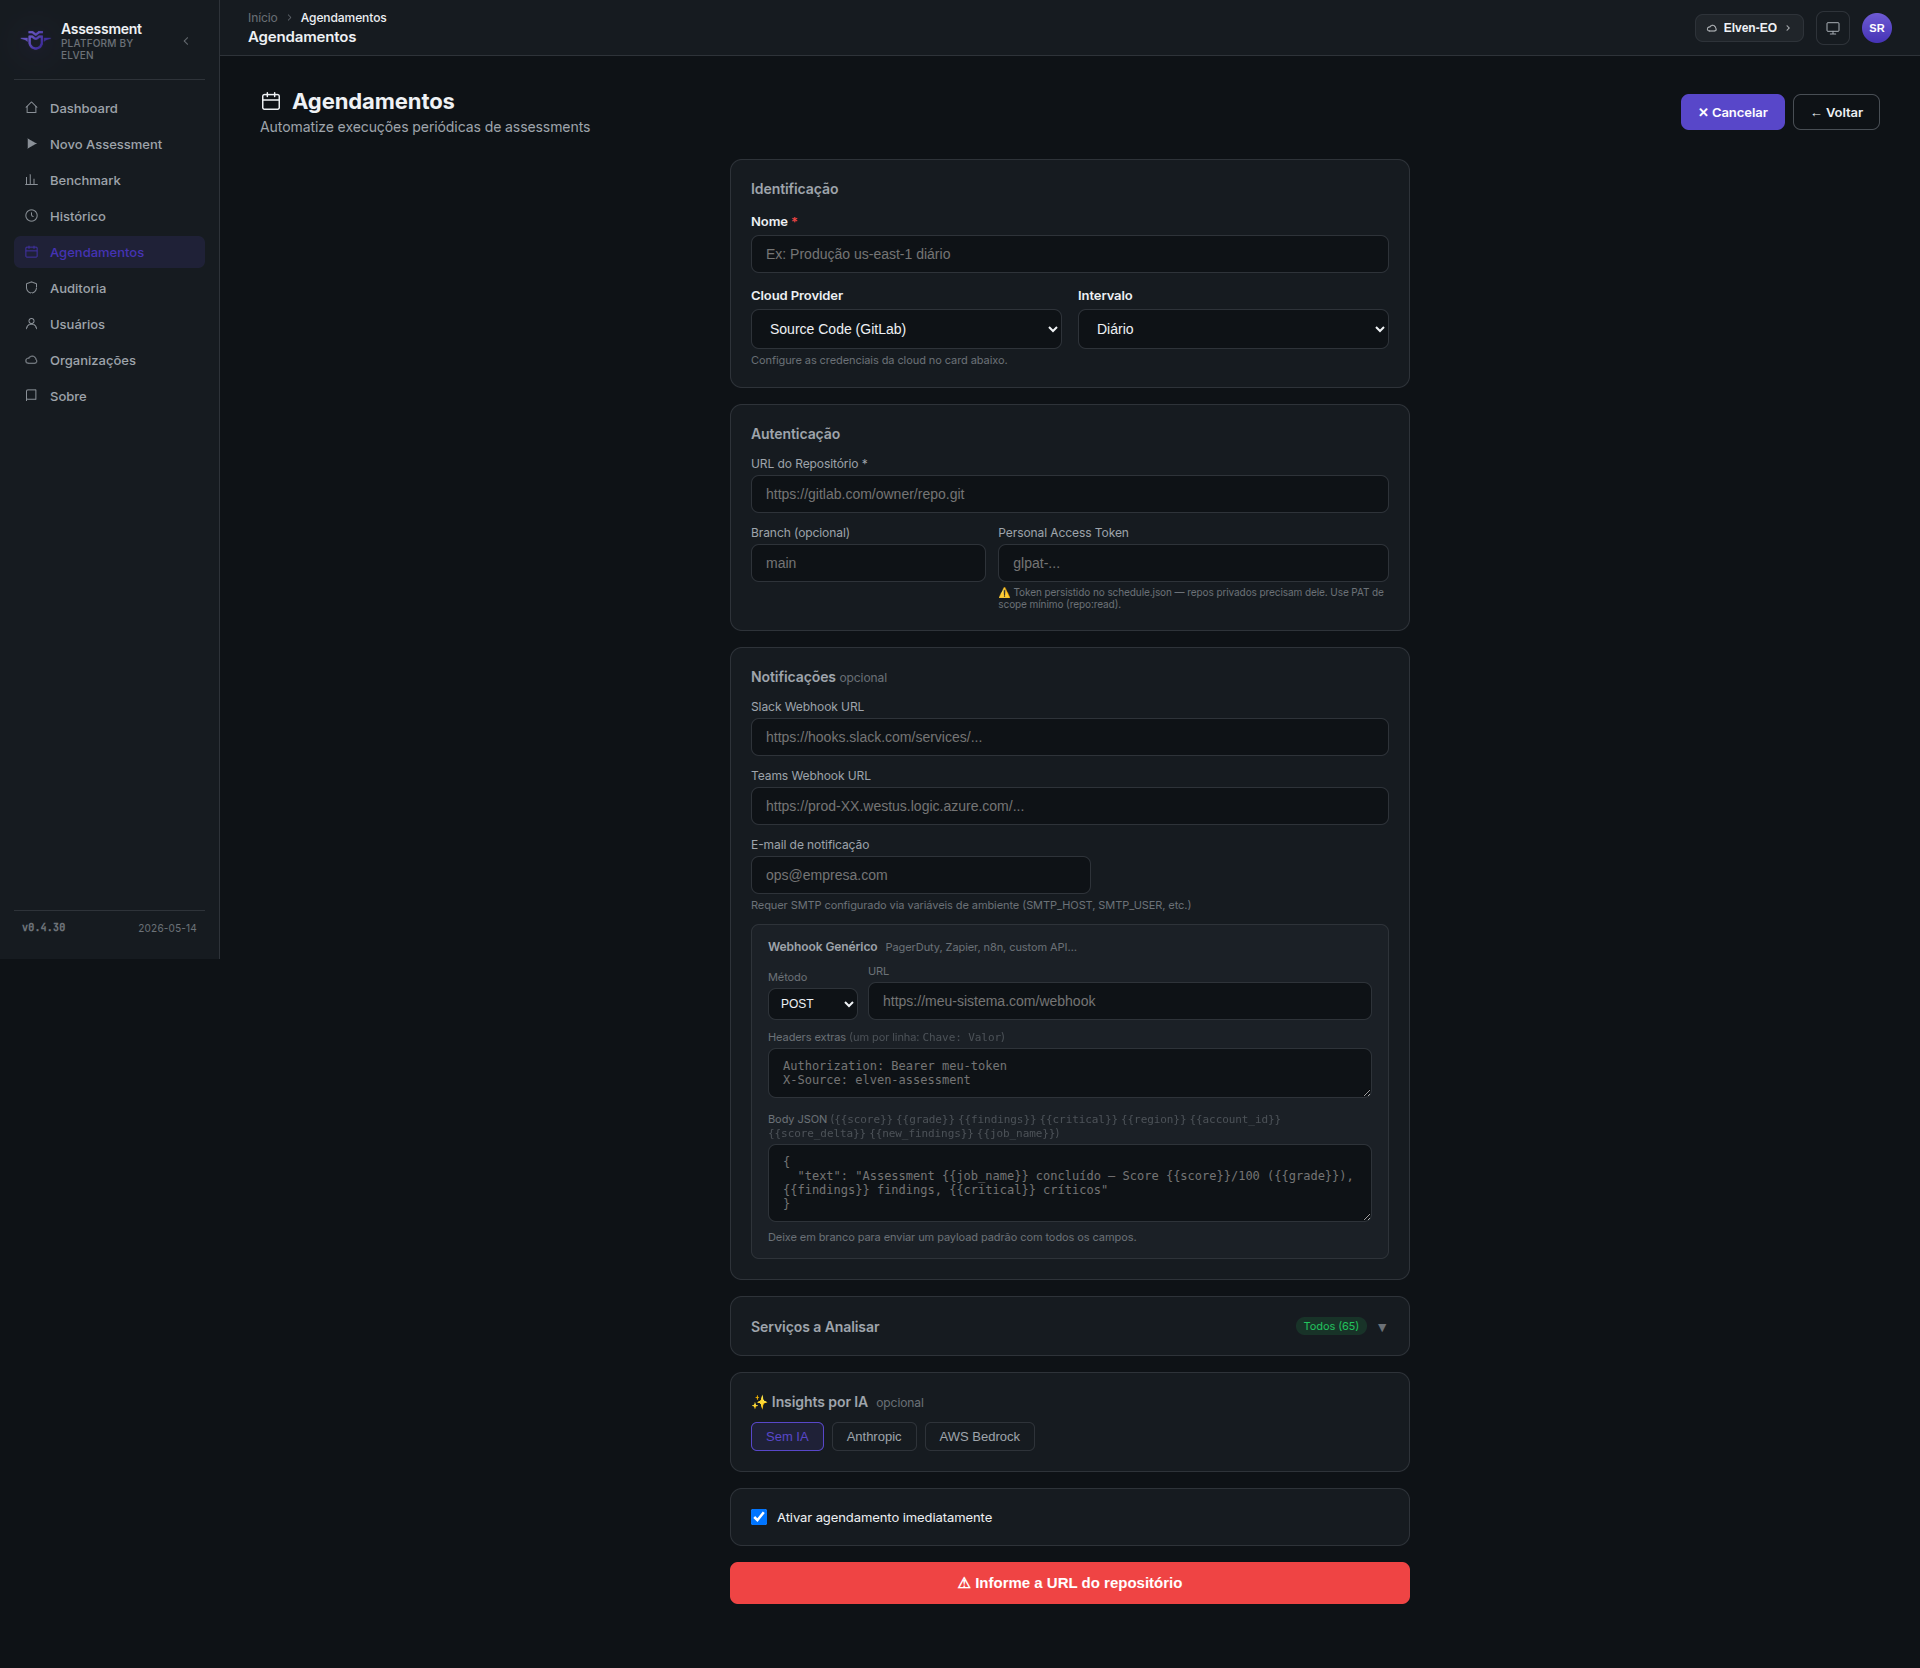Click into the Headers extras textarea
This screenshot has height=1668, width=1920.
(1069, 1073)
